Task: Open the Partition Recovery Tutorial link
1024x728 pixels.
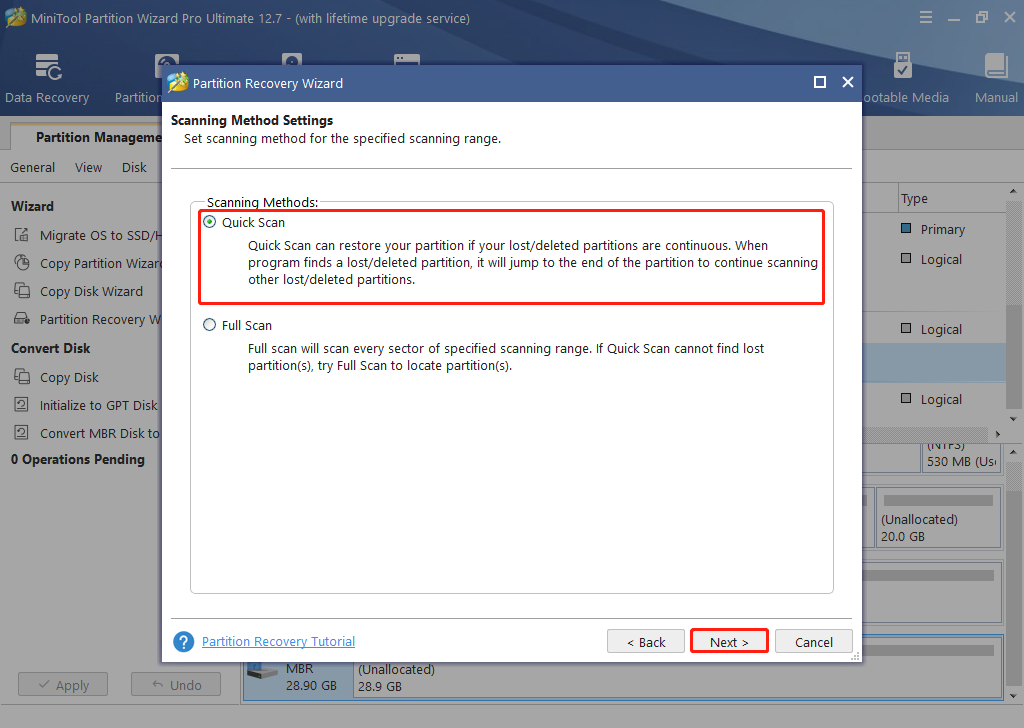Action: pyautogui.click(x=278, y=641)
